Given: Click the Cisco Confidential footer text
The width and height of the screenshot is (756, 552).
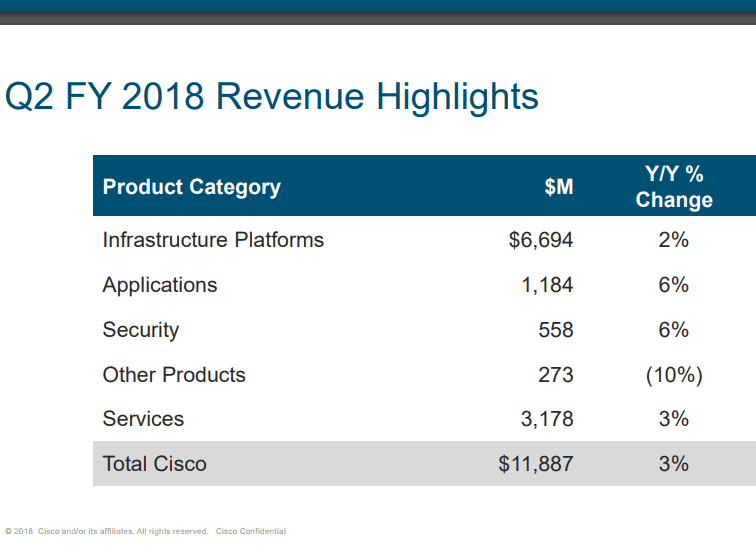Looking at the screenshot, I should (x=250, y=531).
